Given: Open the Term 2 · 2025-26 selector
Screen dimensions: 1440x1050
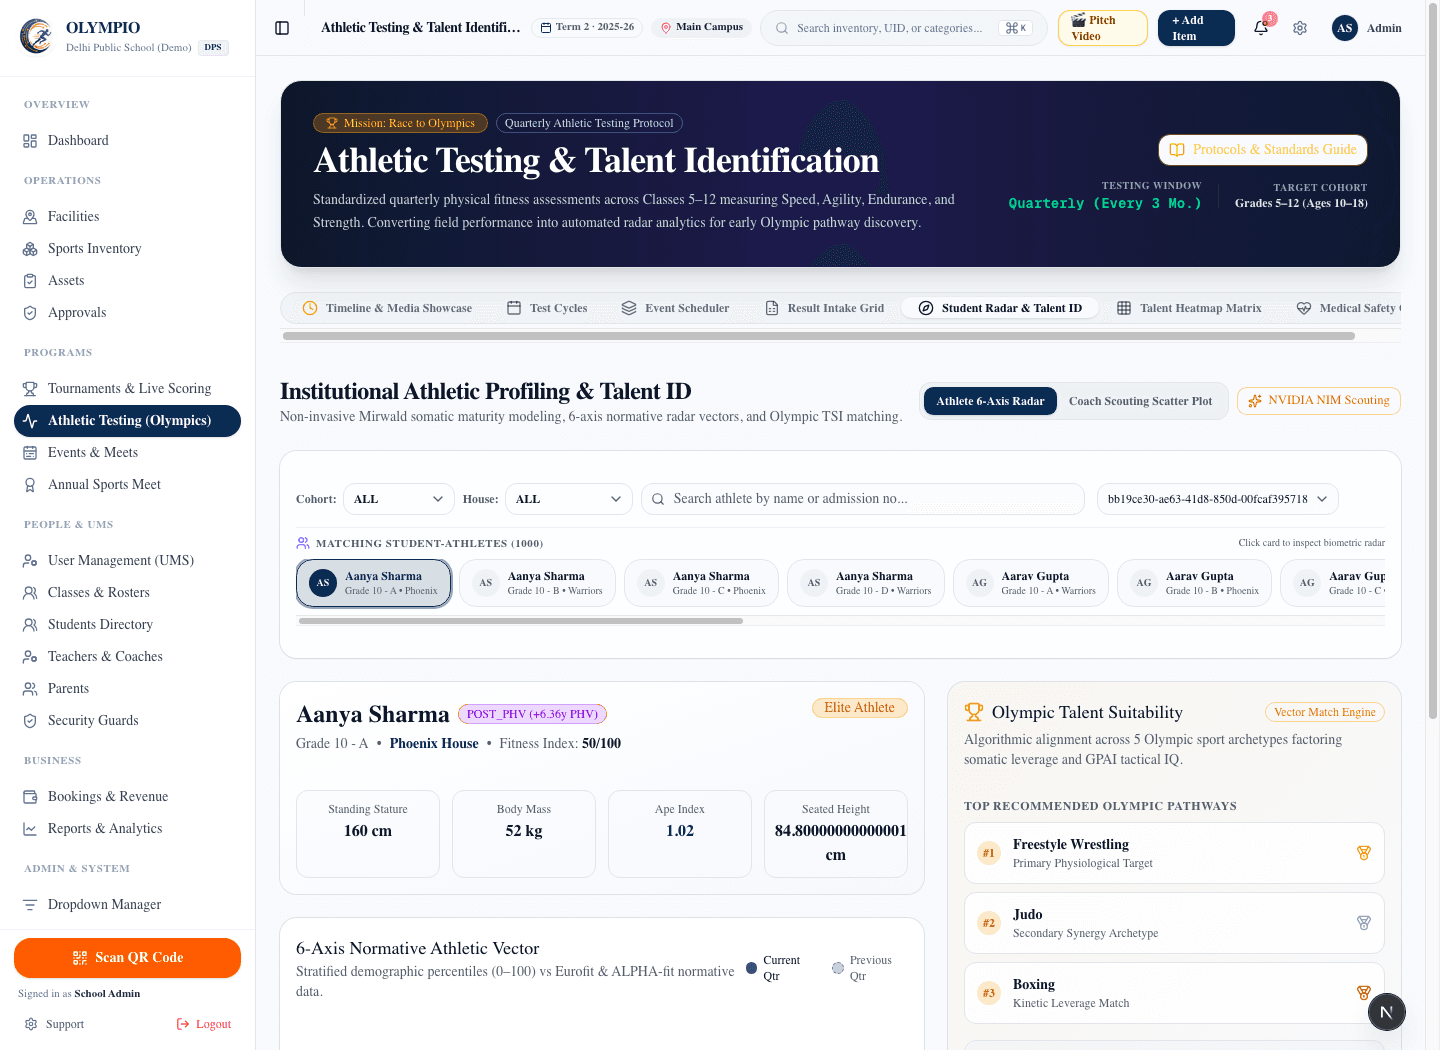Looking at the screenshot, I should (x=588, y=27).
